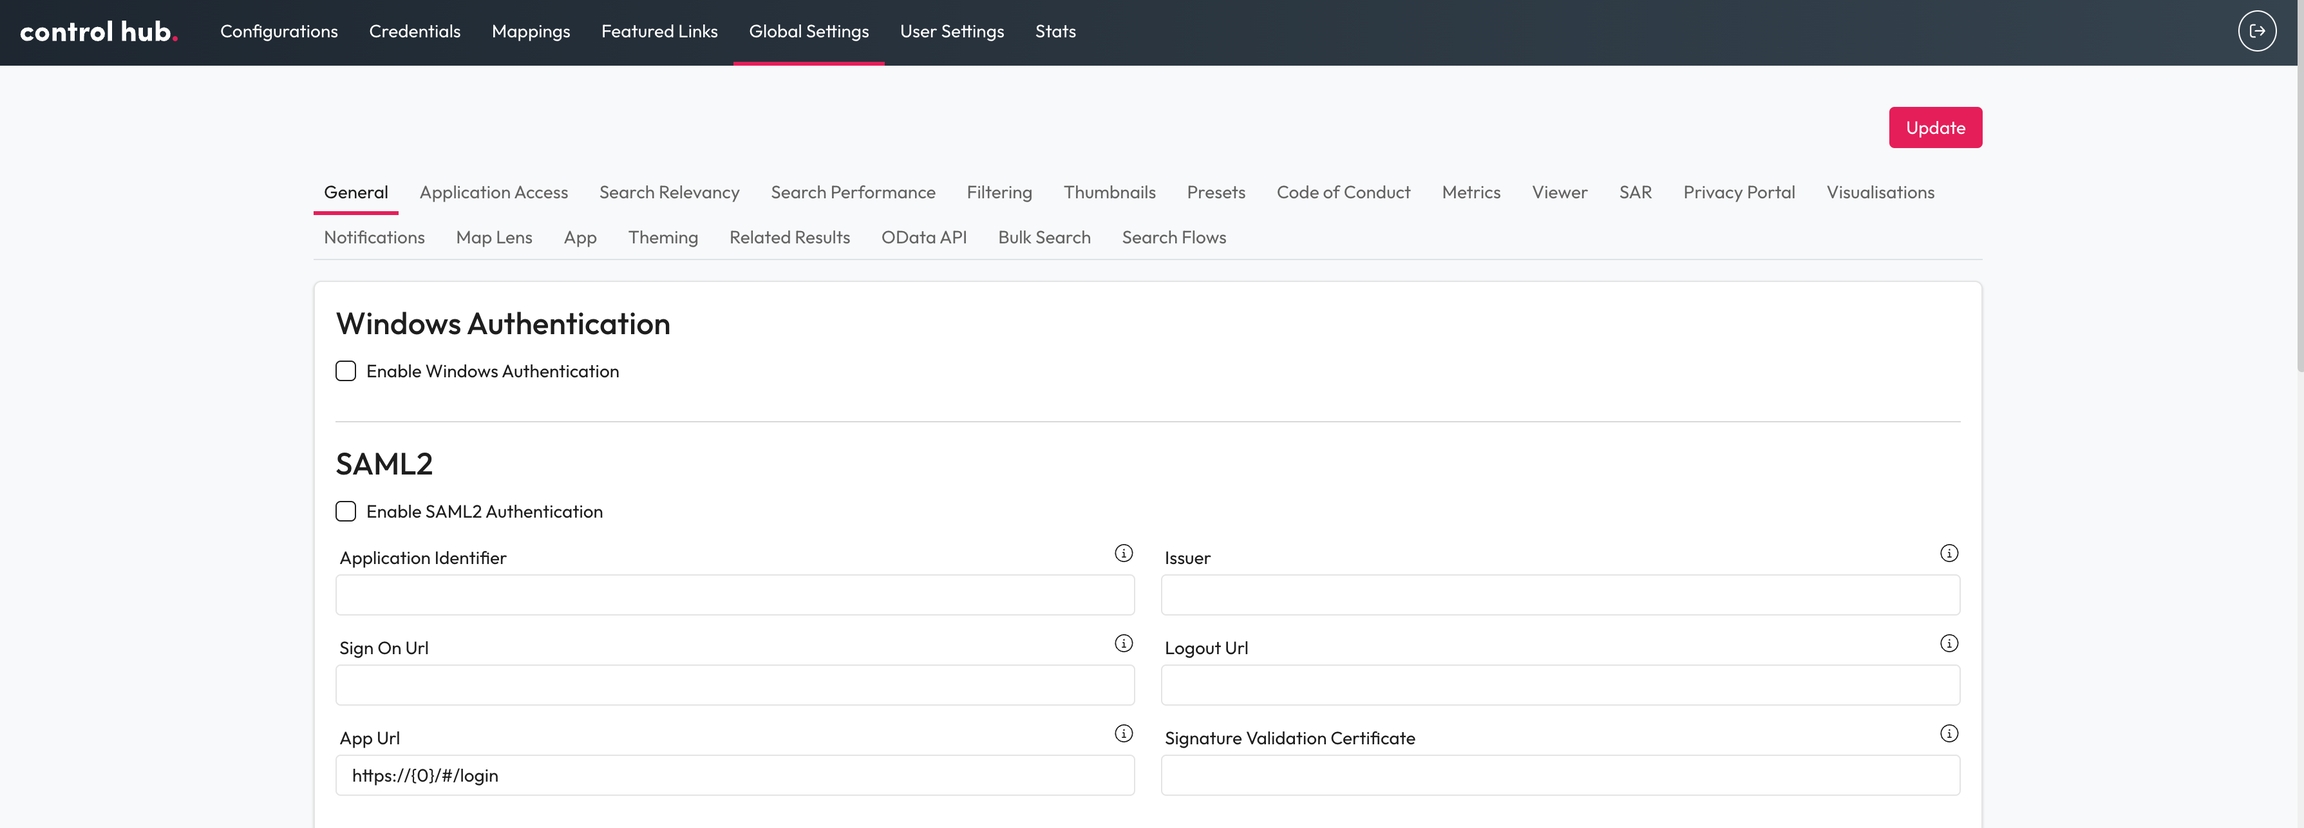
Task: Click info icon for Application Identifier
Action: [x=1123, y=554]
